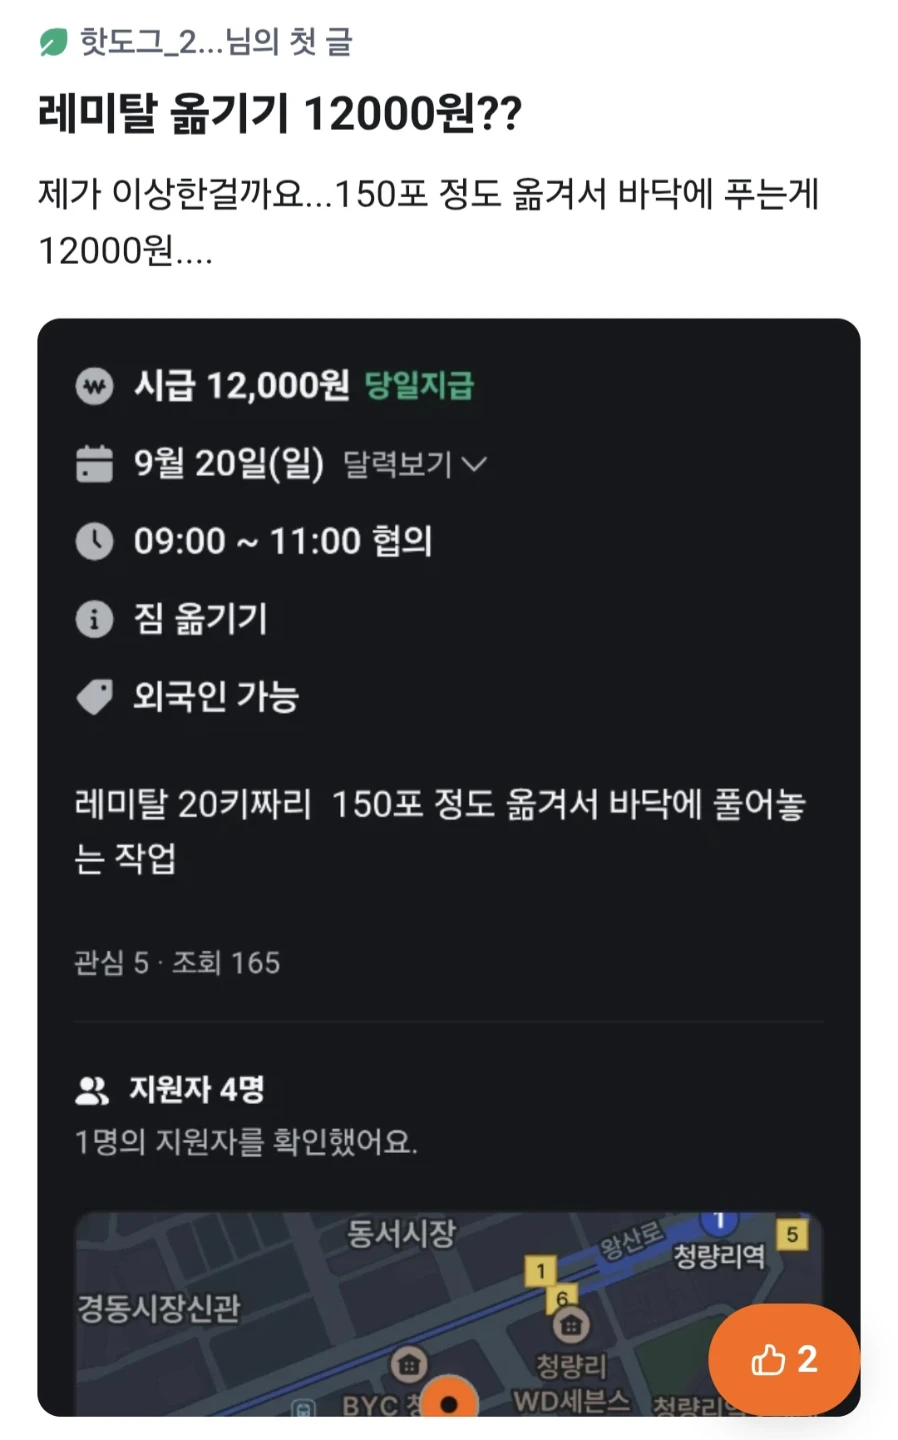Click the yellow exit number 5 marker

[792, 1235]
